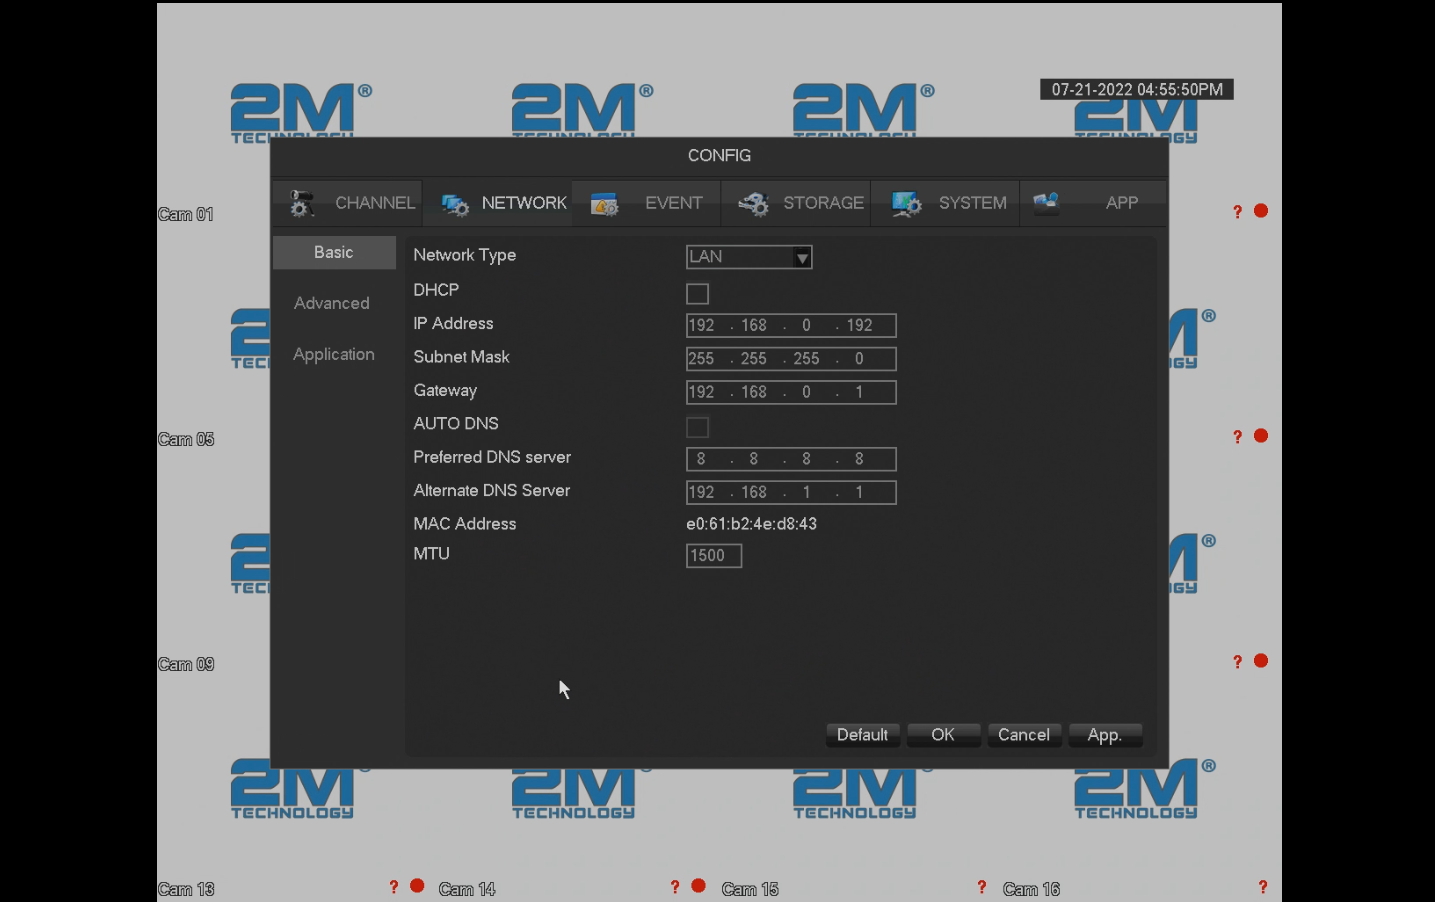Click the STORAGE tab disk icon

coord(753,204)
